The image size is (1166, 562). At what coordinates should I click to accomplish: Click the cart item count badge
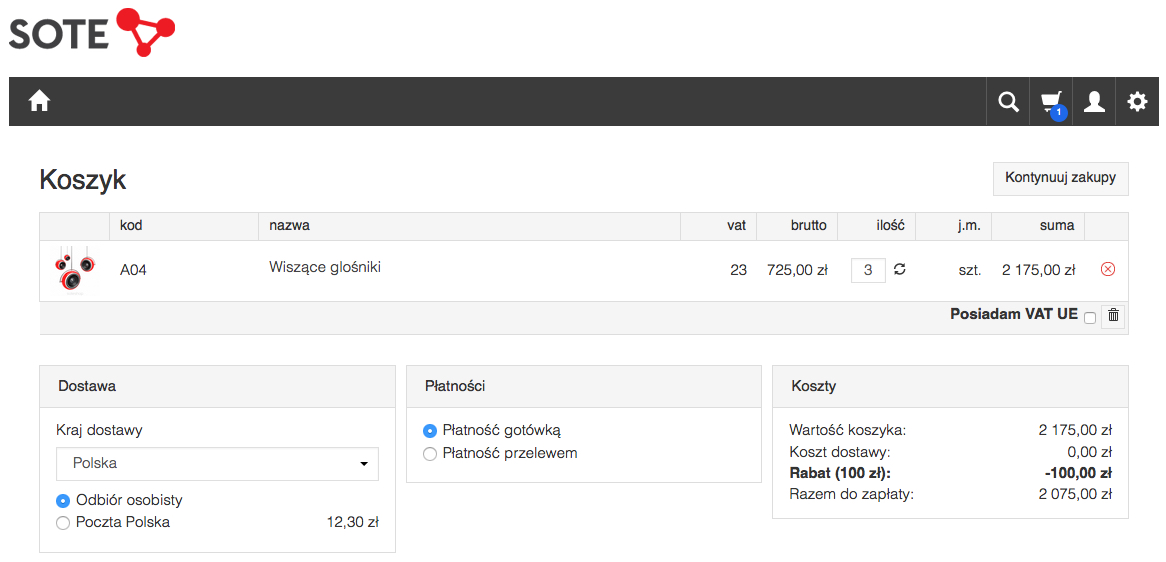pos(1059,113)
